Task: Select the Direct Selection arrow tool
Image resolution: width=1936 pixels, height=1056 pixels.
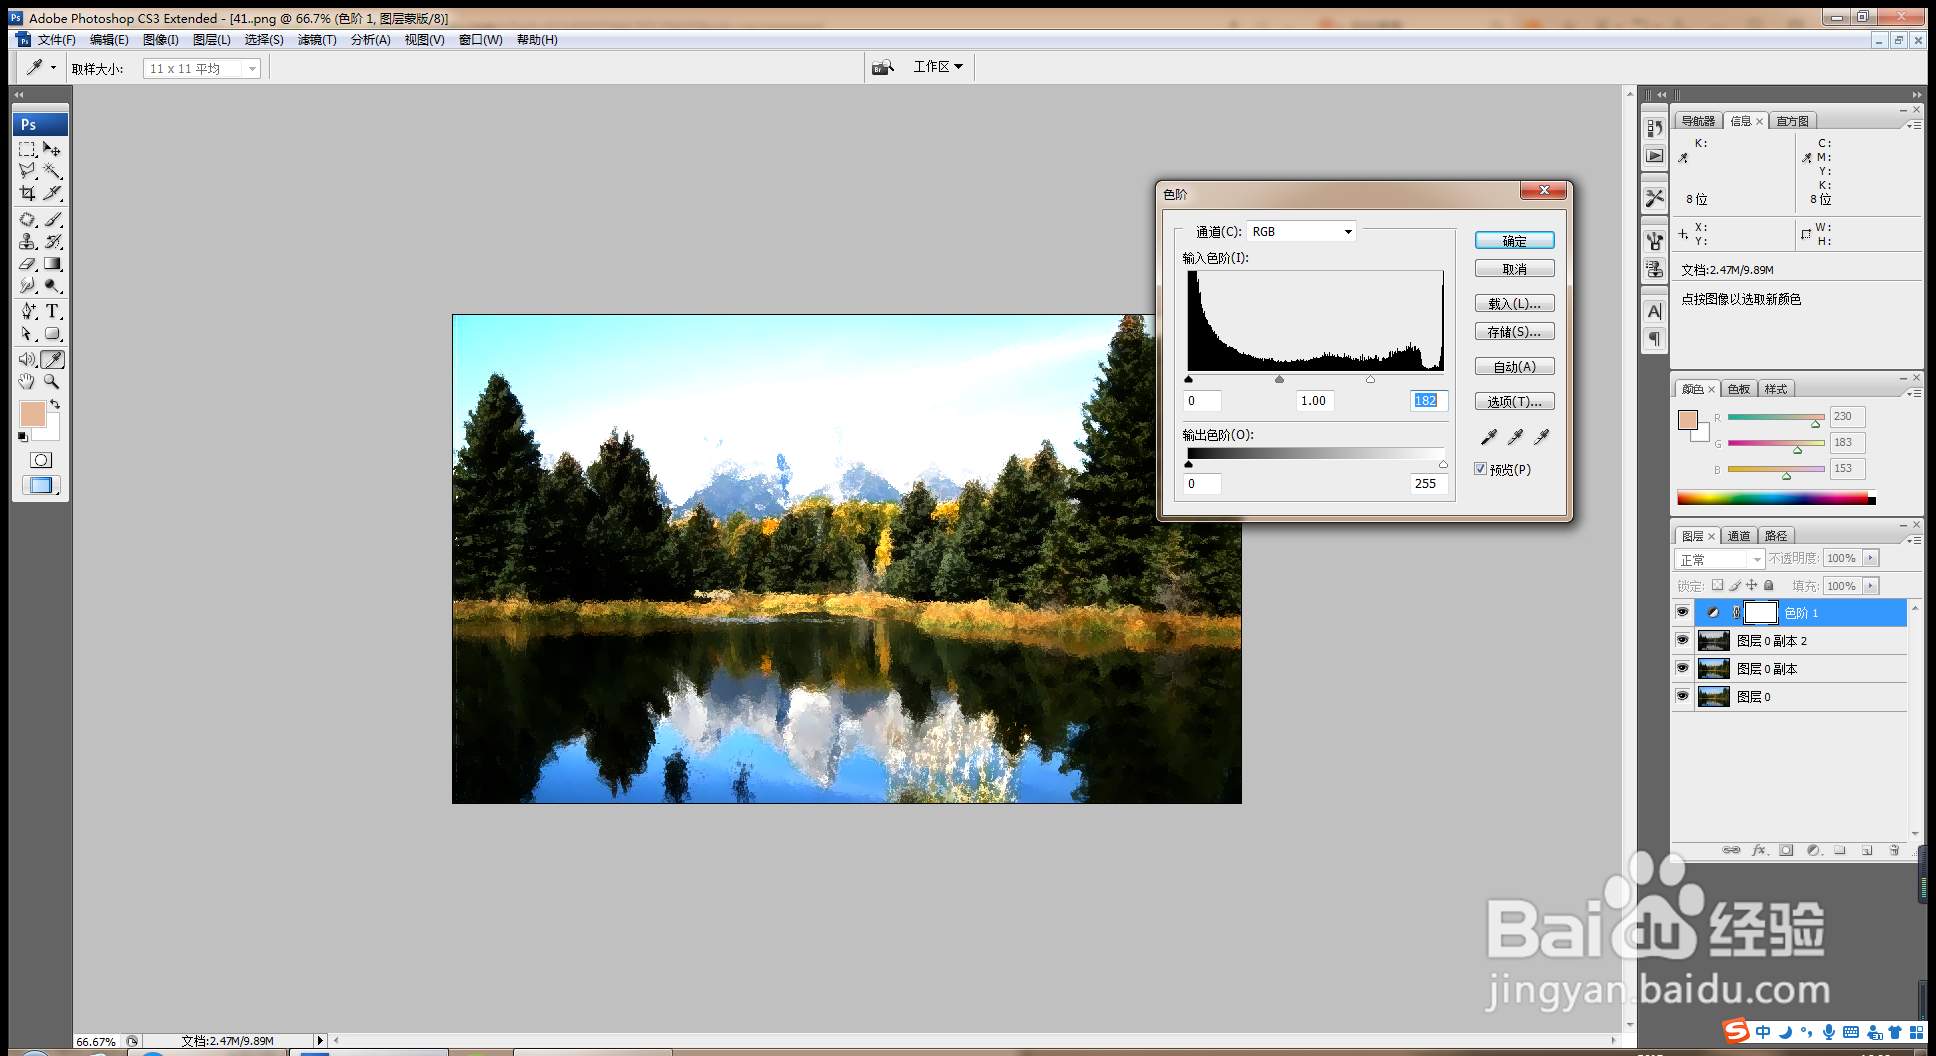Action: click(27, 334)
